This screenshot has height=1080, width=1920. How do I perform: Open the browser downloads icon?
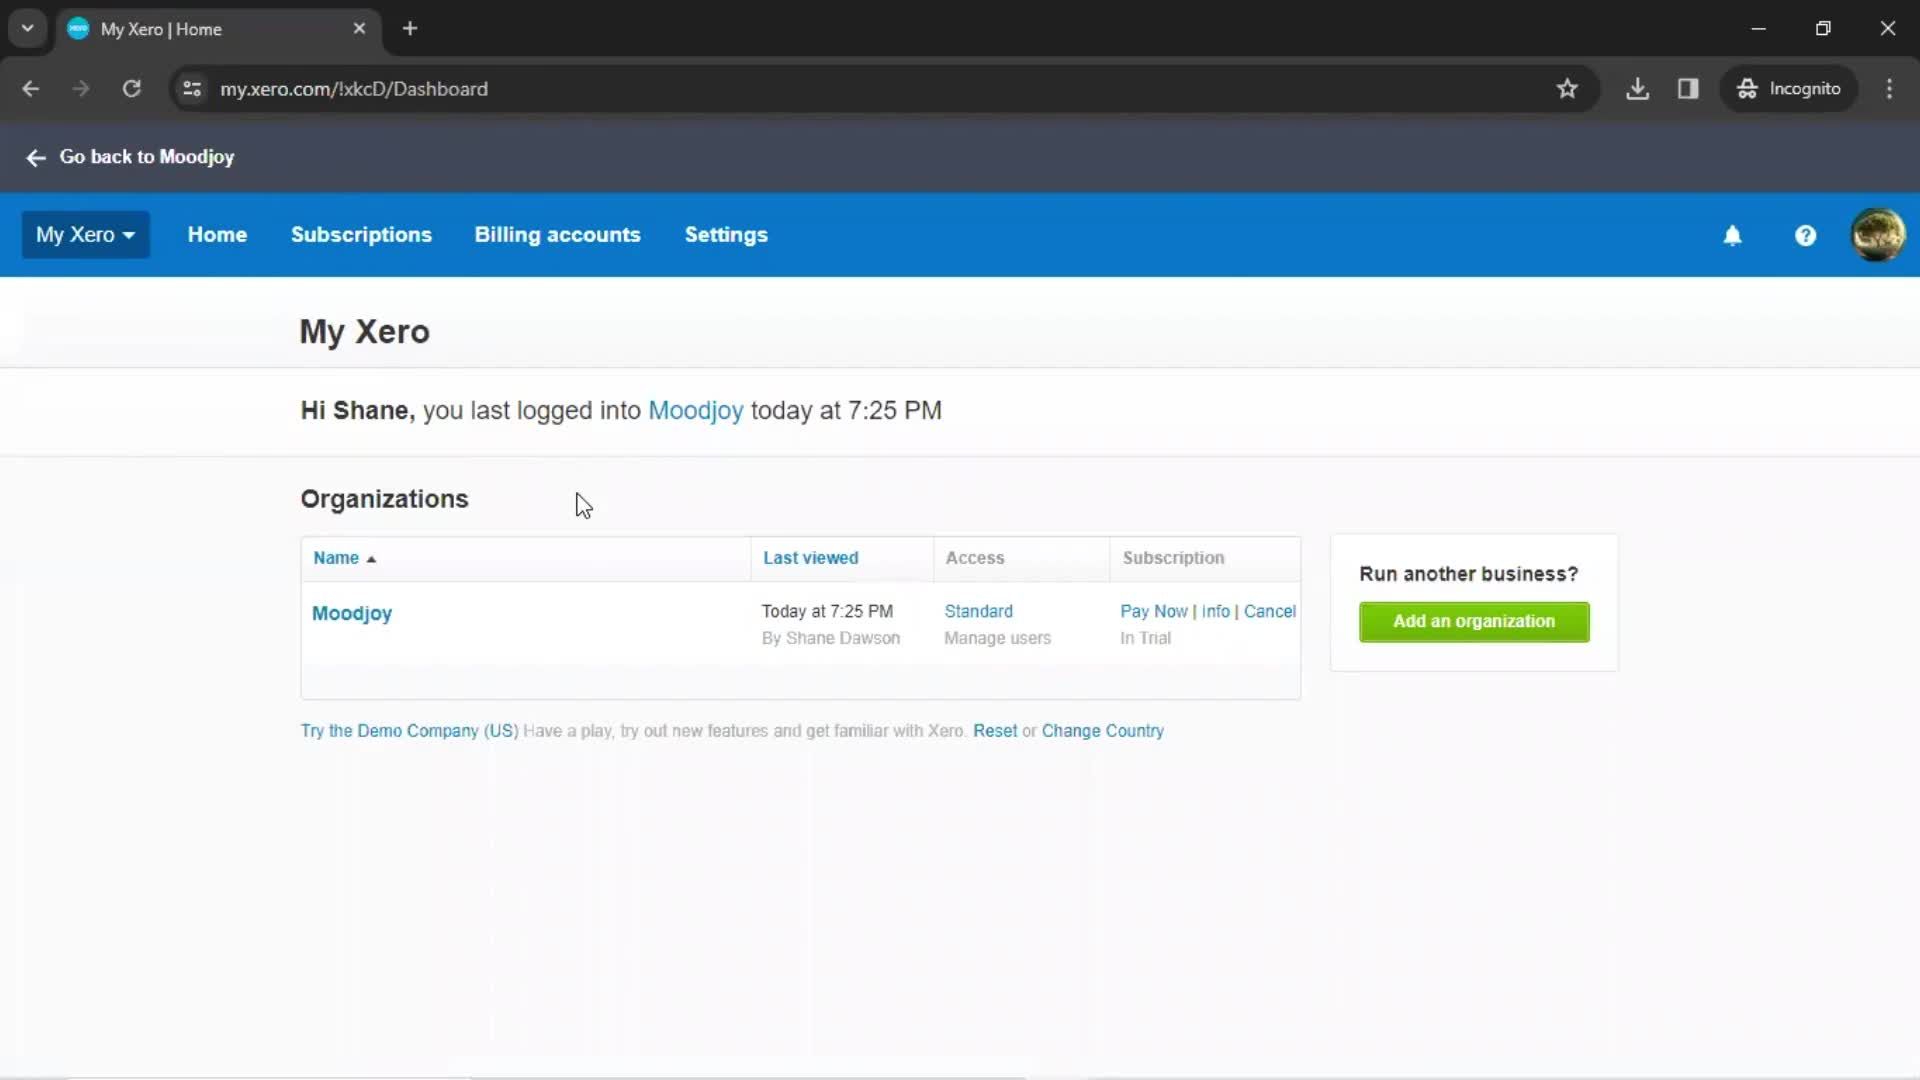1637,89
